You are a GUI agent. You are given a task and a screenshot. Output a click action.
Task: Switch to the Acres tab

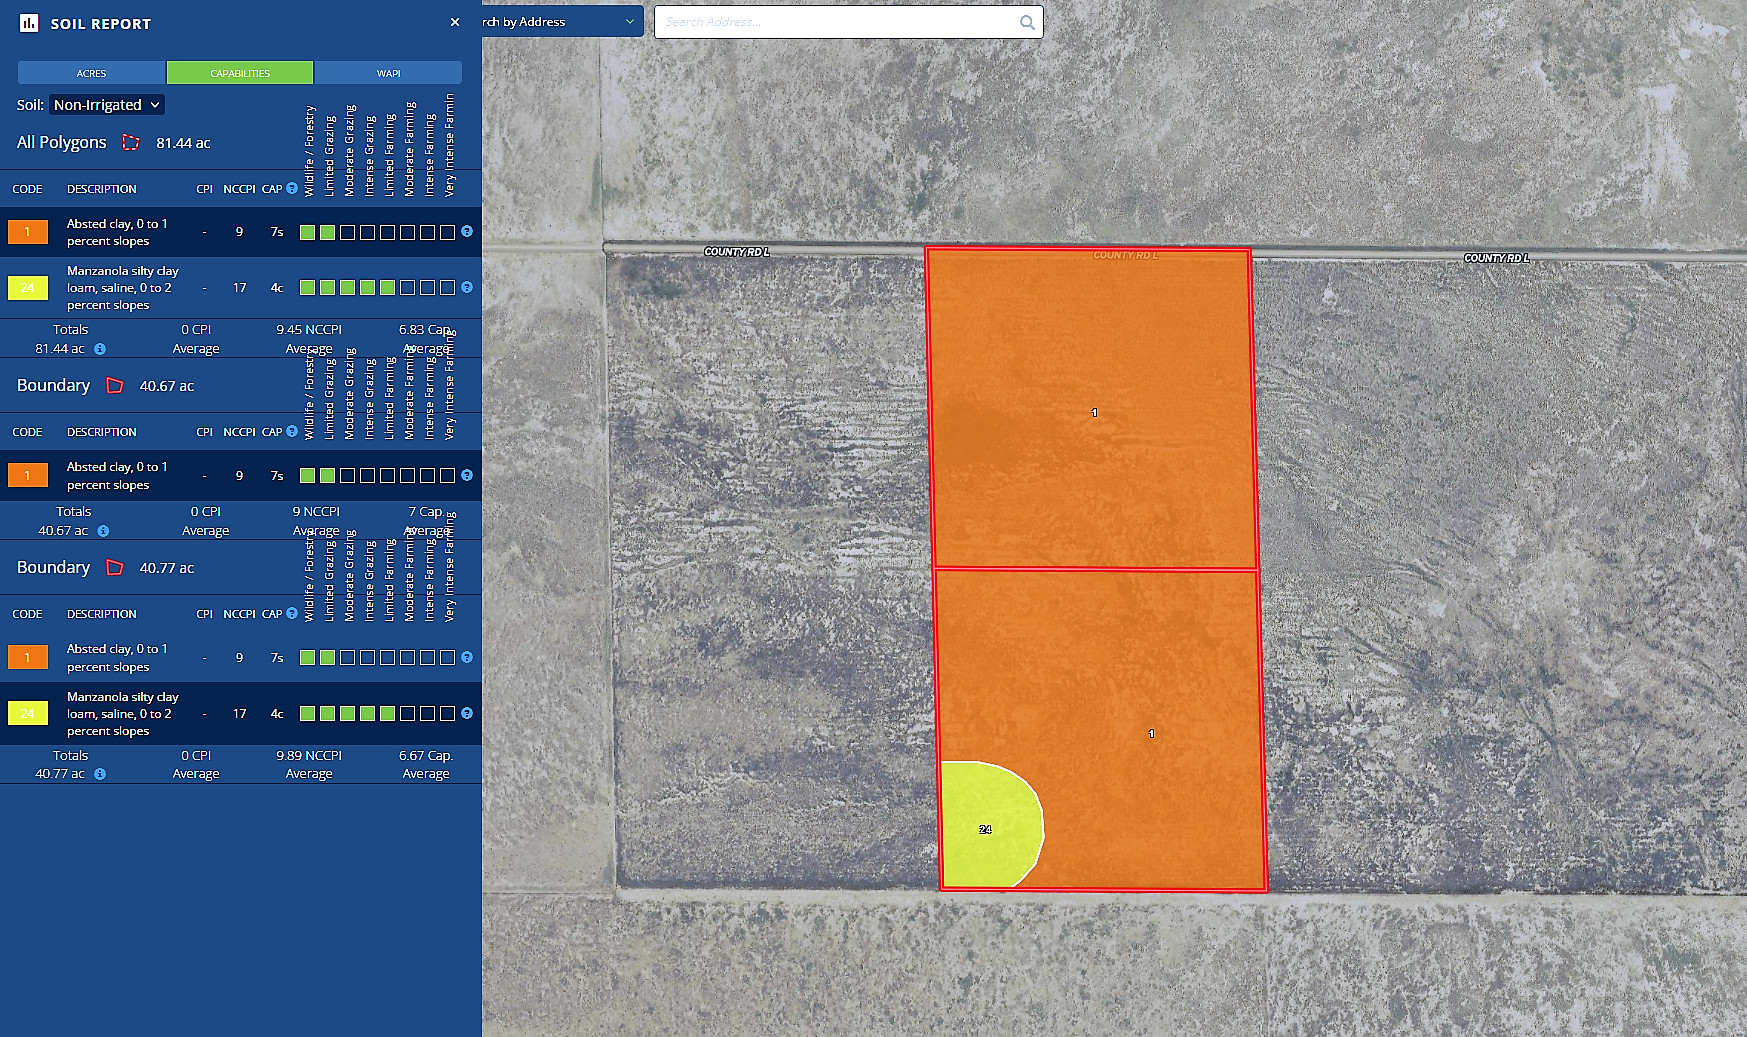click(x=91, y=73)
